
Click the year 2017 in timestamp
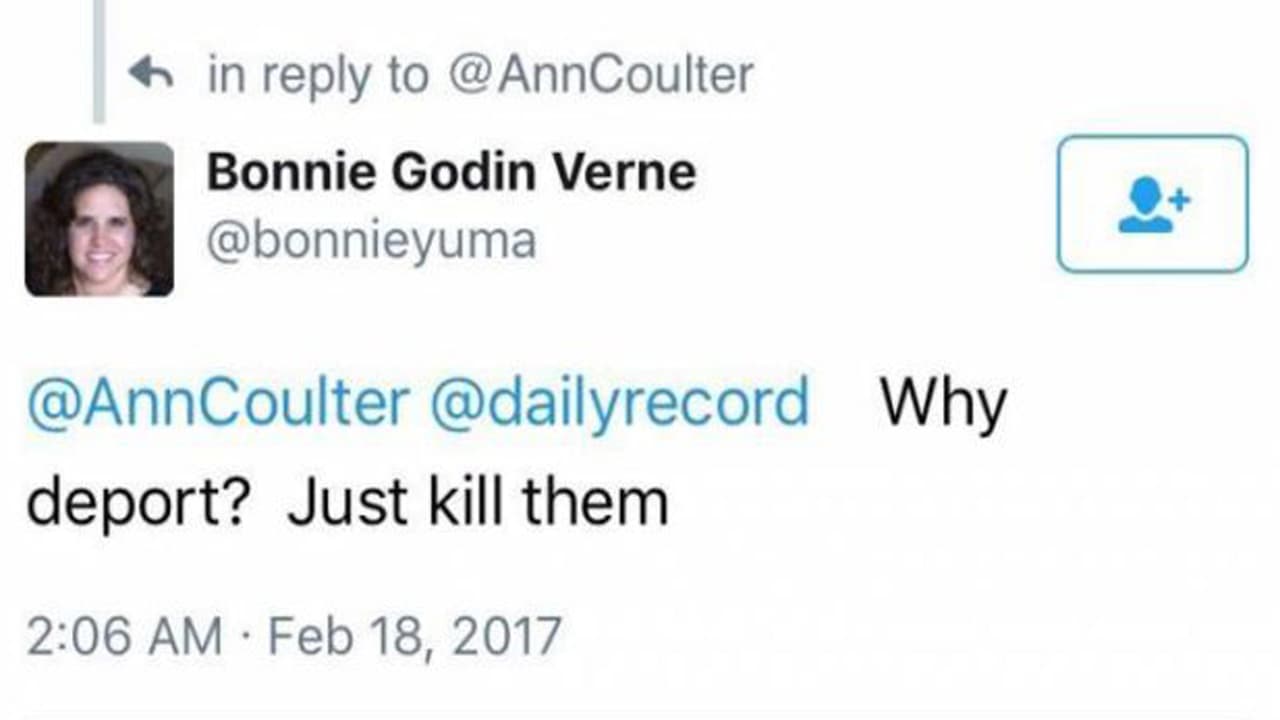506,636
